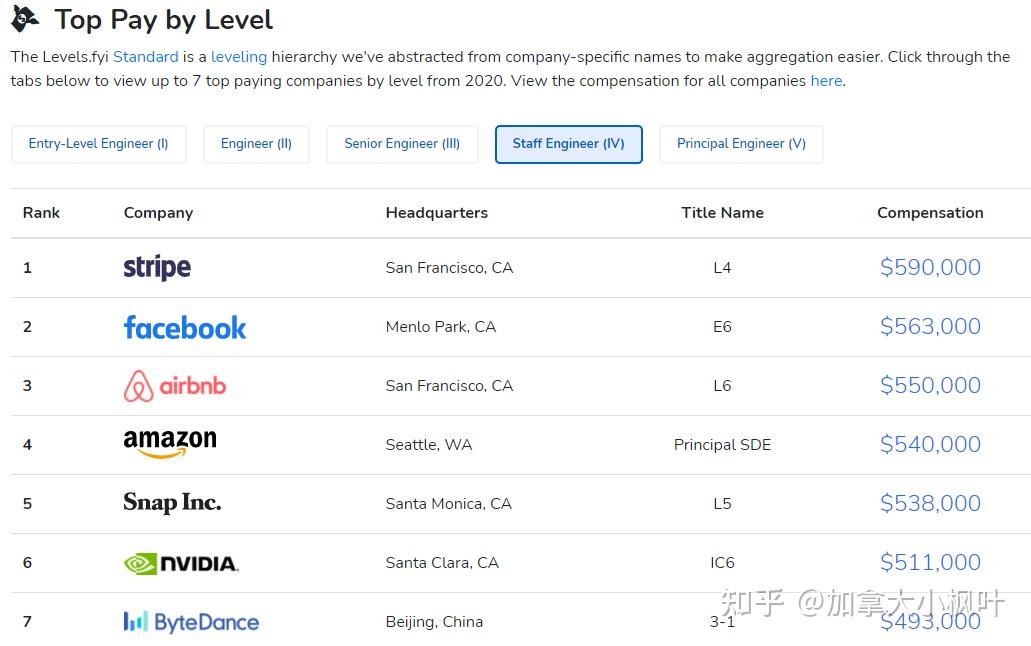The image size is (1031, 646).
Task: Select the Amazon logo
Action: point(170,443)
